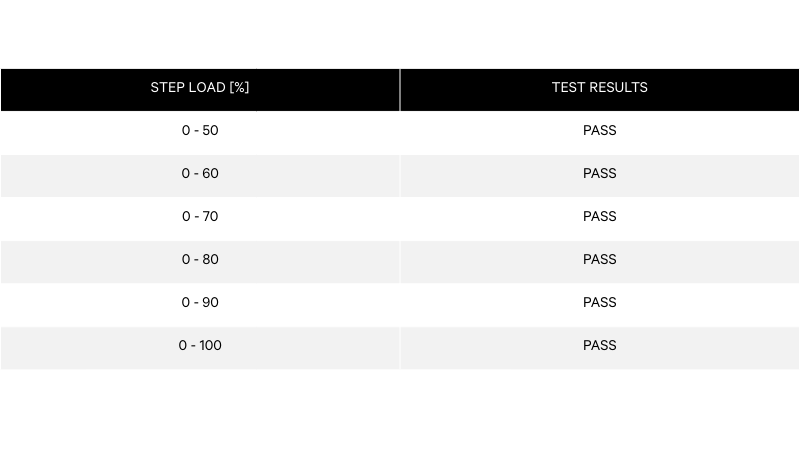Click the blank white area below the table

click(x=400, y=410)
